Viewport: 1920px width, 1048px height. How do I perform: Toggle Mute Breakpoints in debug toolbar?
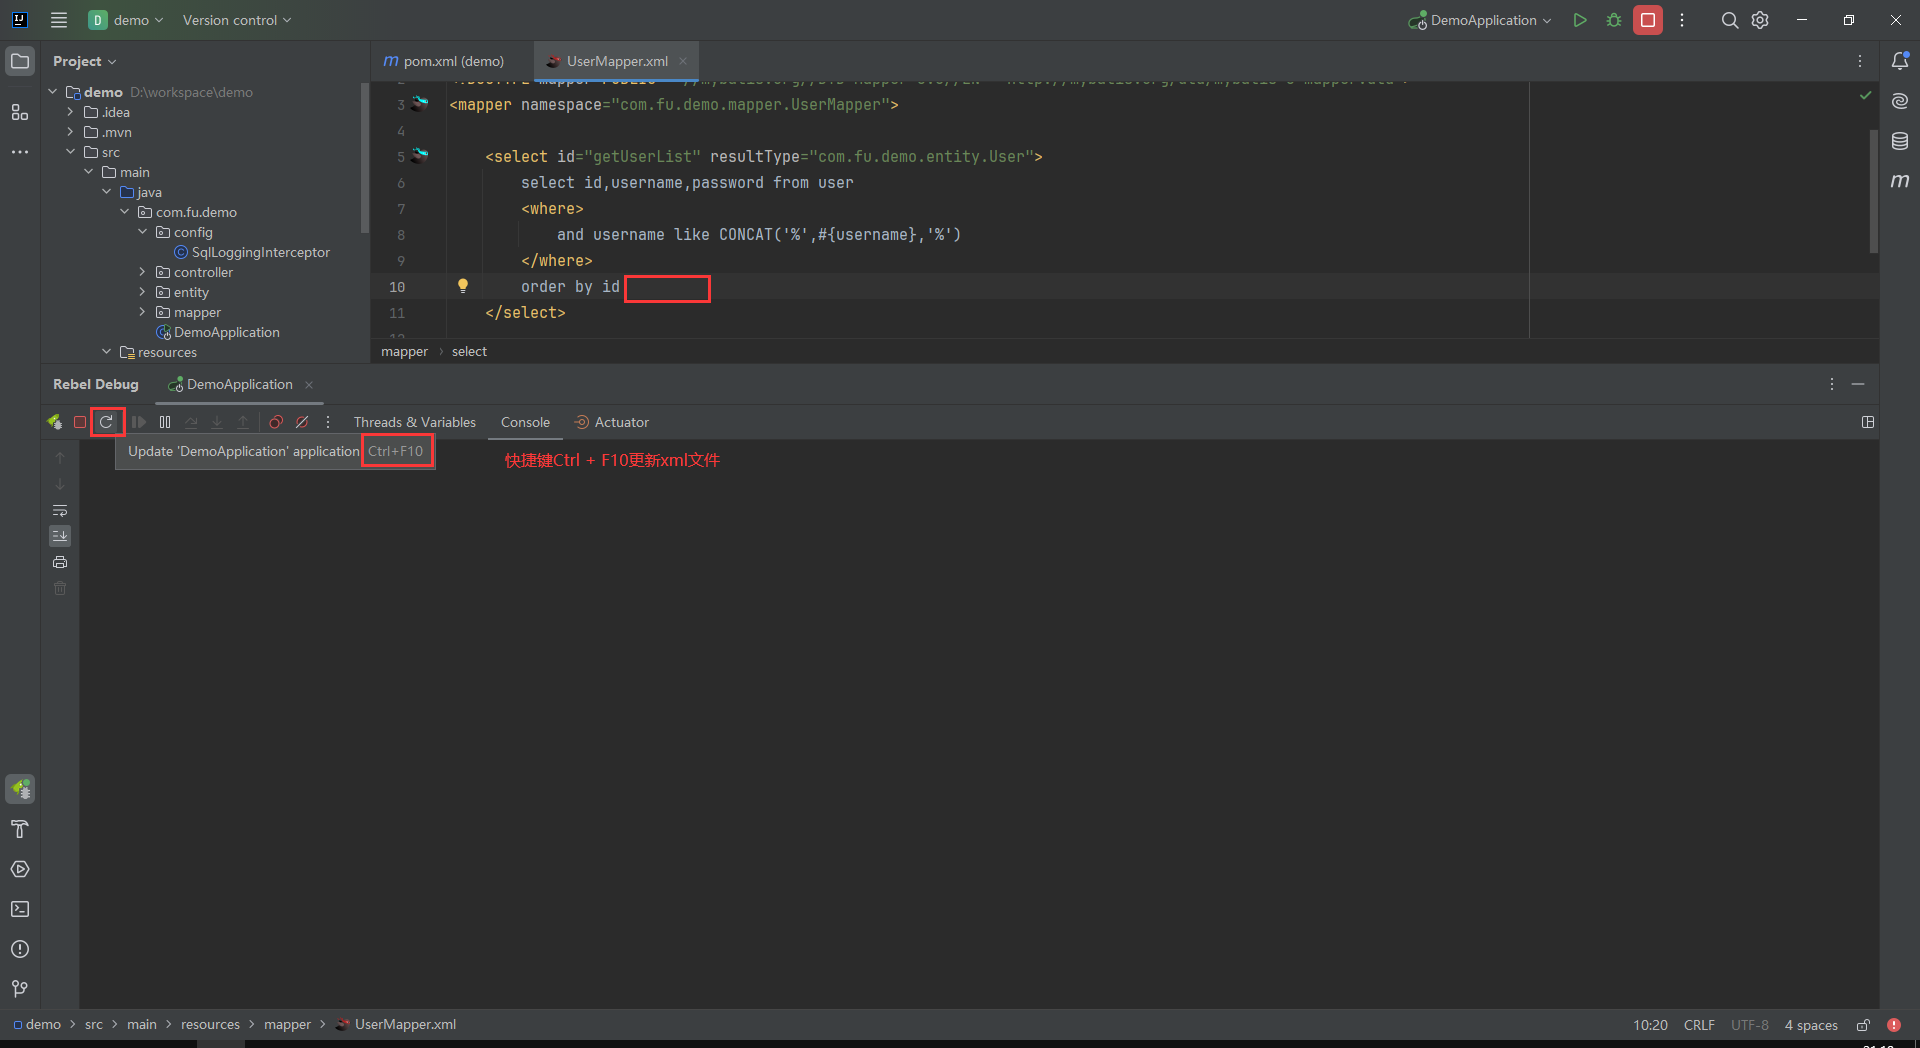303,422
